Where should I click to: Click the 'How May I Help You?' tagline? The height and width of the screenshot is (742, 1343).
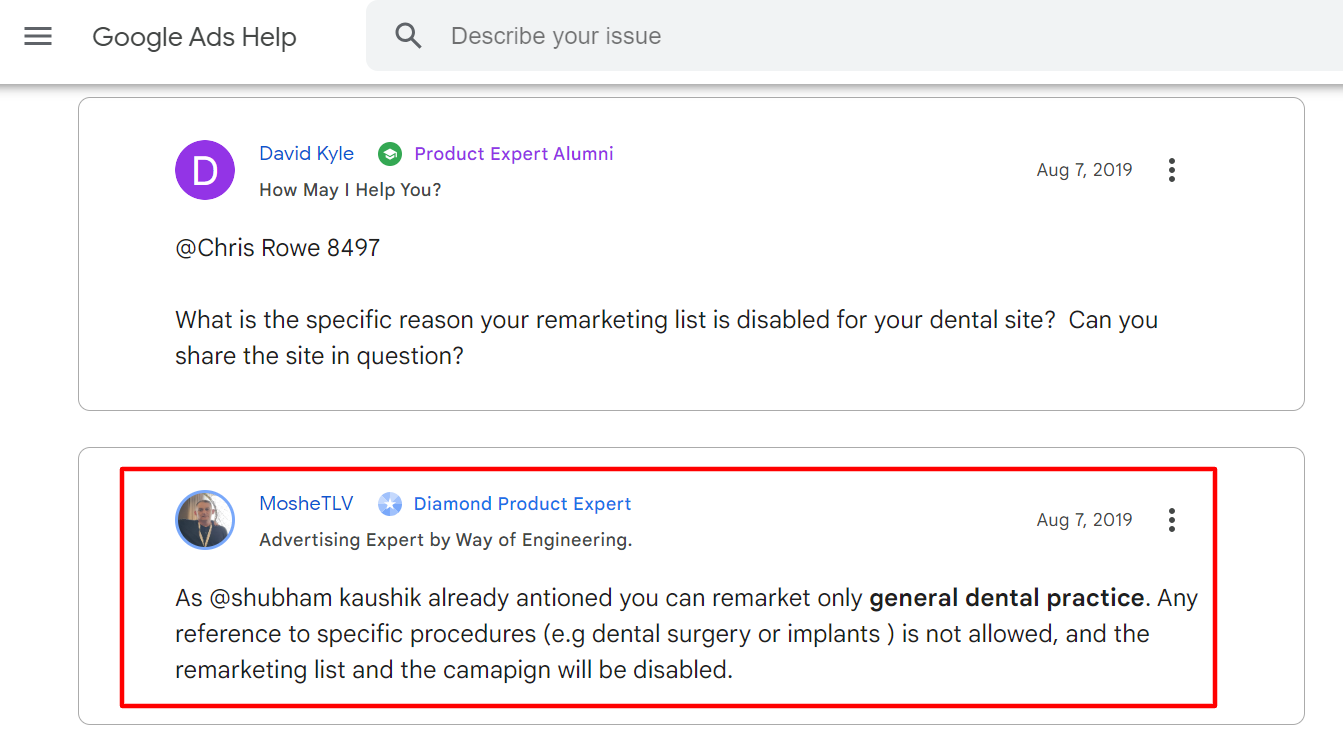pos(350,189)
